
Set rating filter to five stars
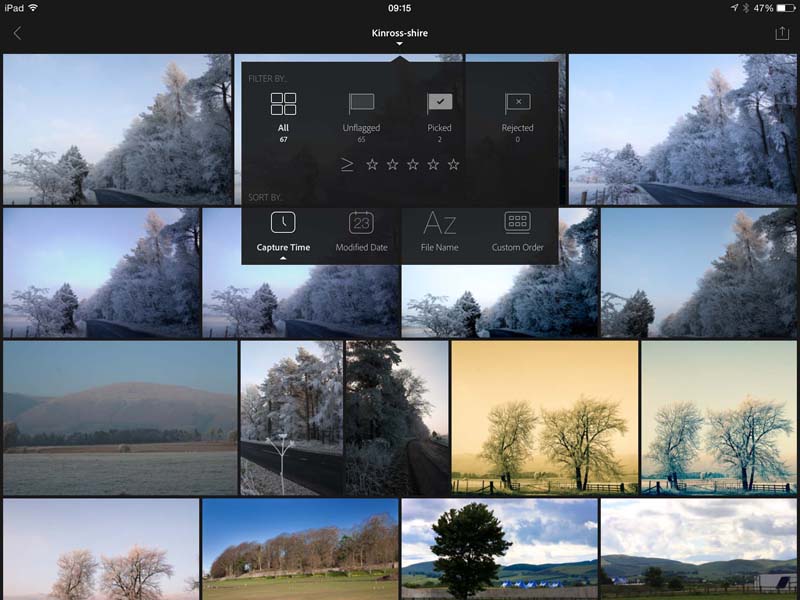(x=454, y=164)
